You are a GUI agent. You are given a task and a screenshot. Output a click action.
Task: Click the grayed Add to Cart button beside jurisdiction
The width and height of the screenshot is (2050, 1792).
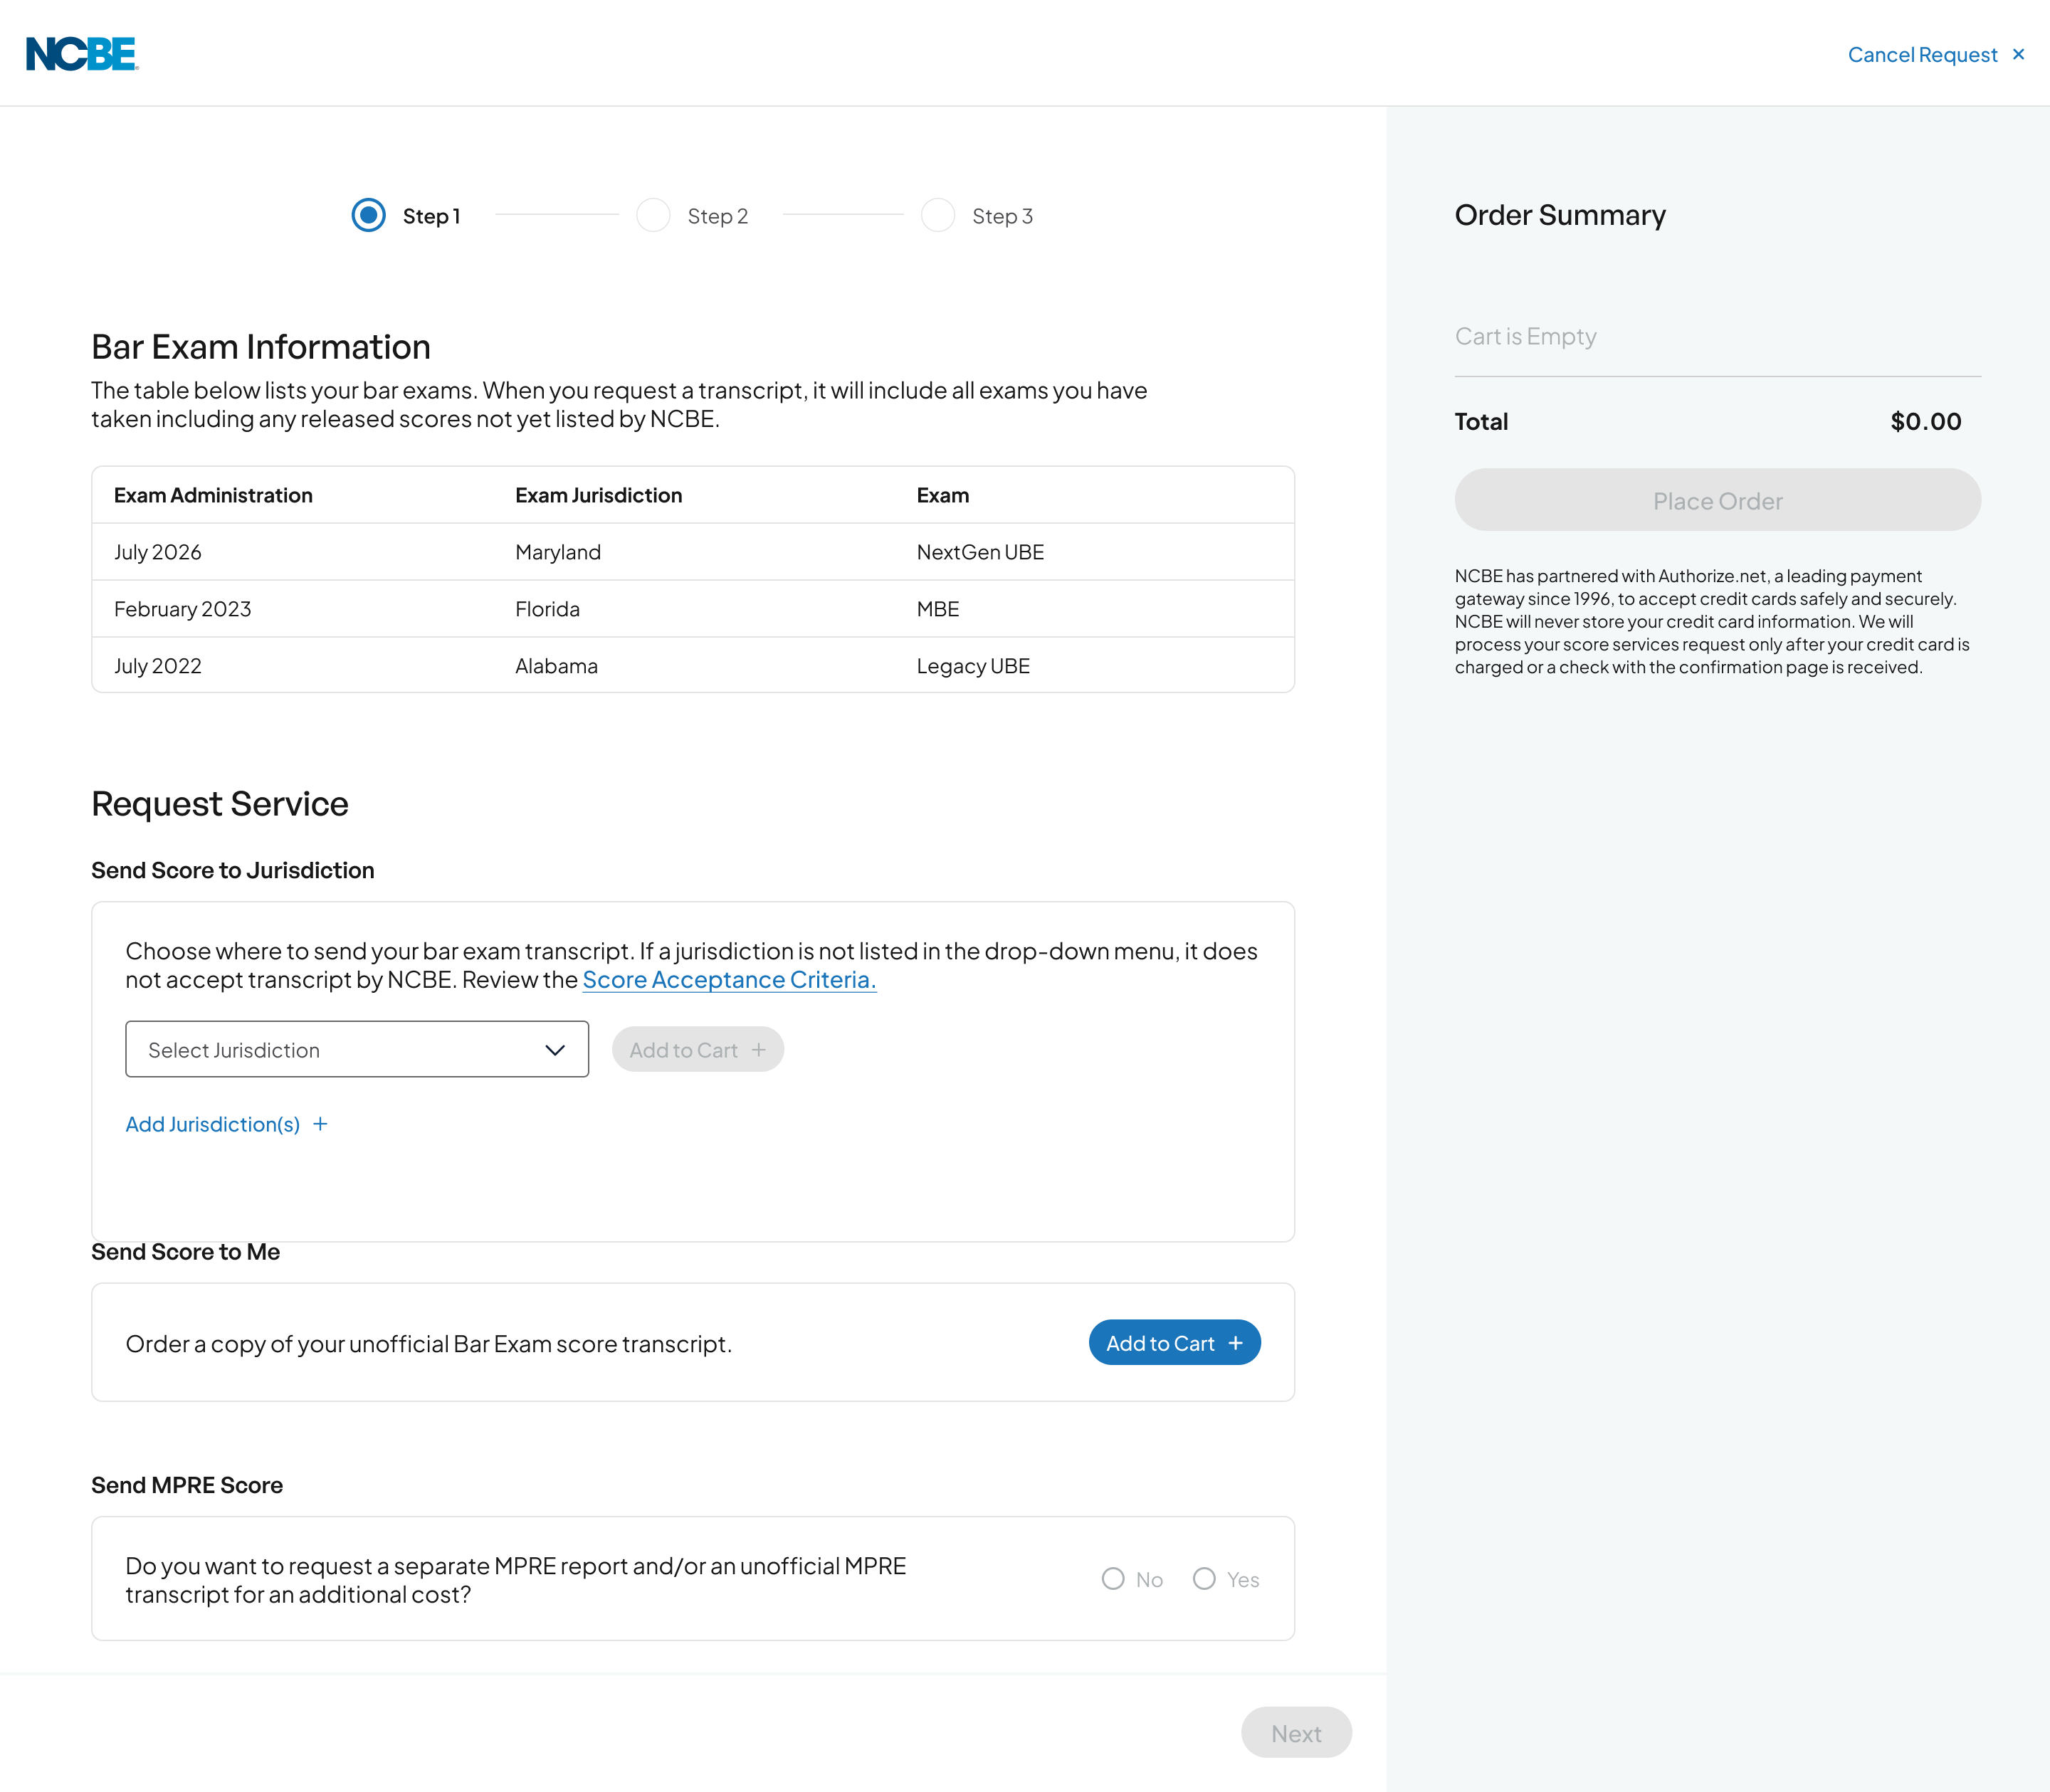698,1050
